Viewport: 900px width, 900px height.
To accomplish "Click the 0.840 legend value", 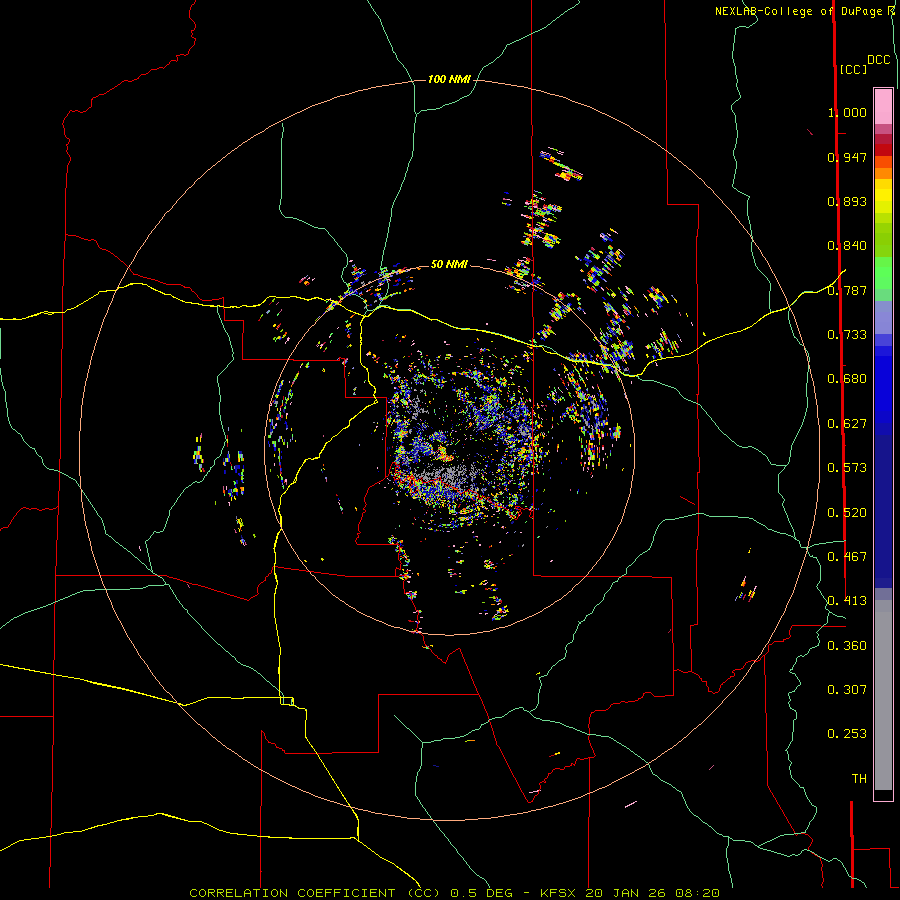I will [847, 246].
